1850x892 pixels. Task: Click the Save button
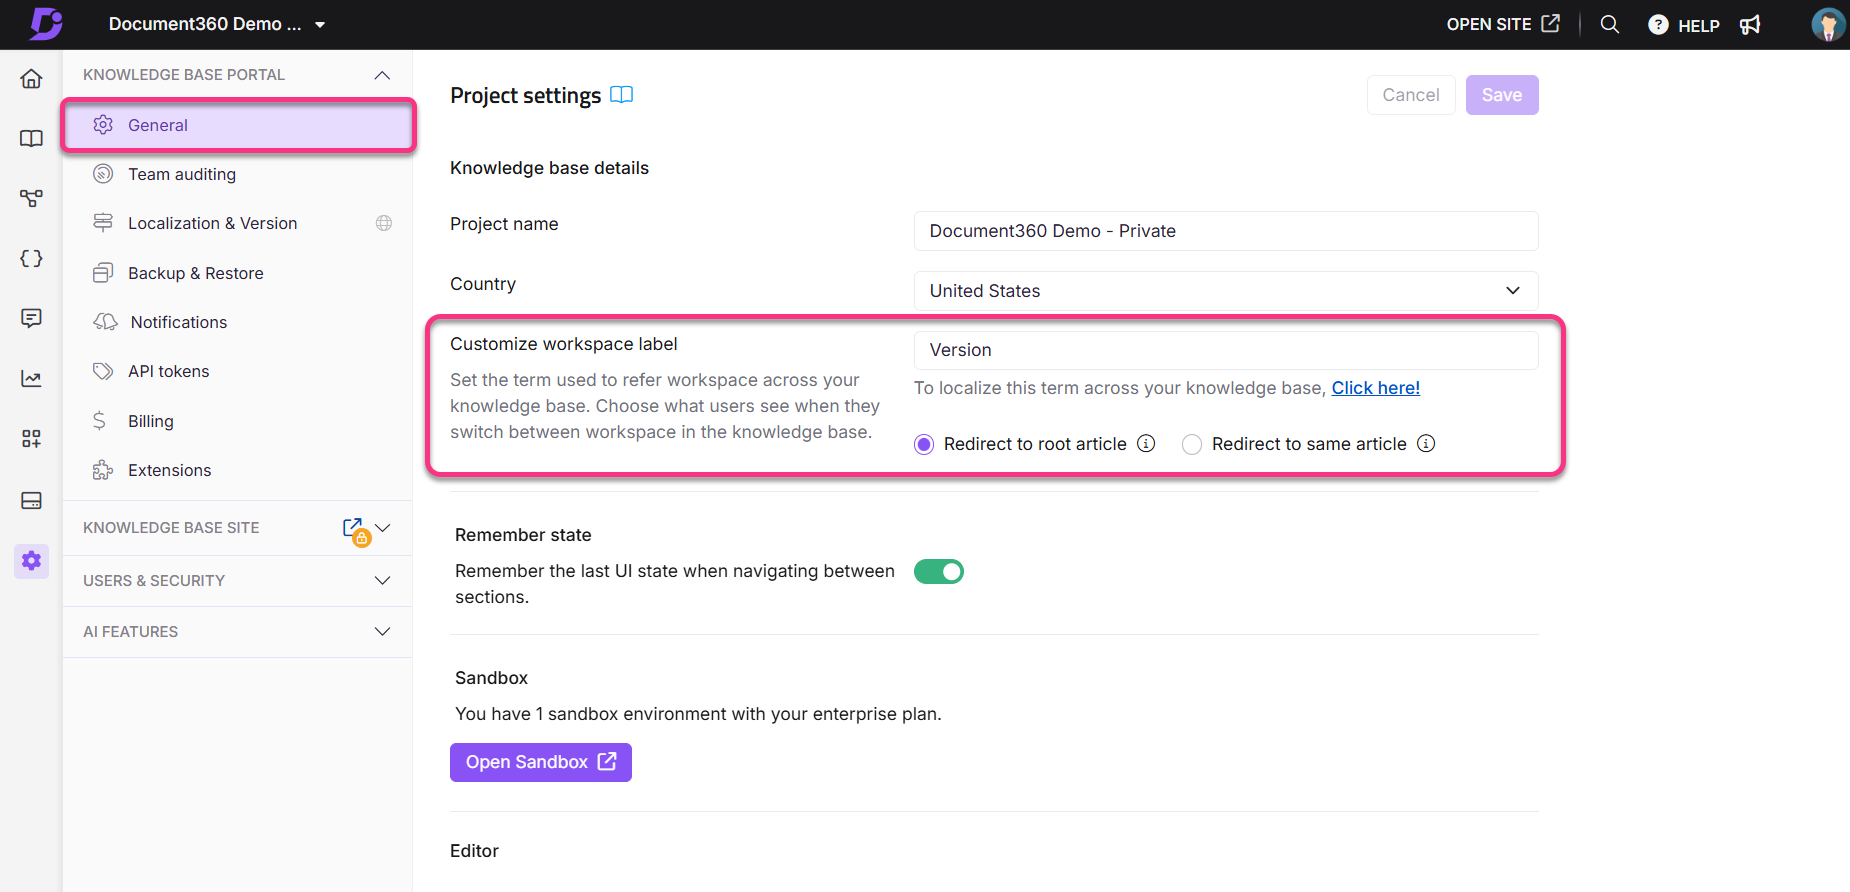point(1502,95)
